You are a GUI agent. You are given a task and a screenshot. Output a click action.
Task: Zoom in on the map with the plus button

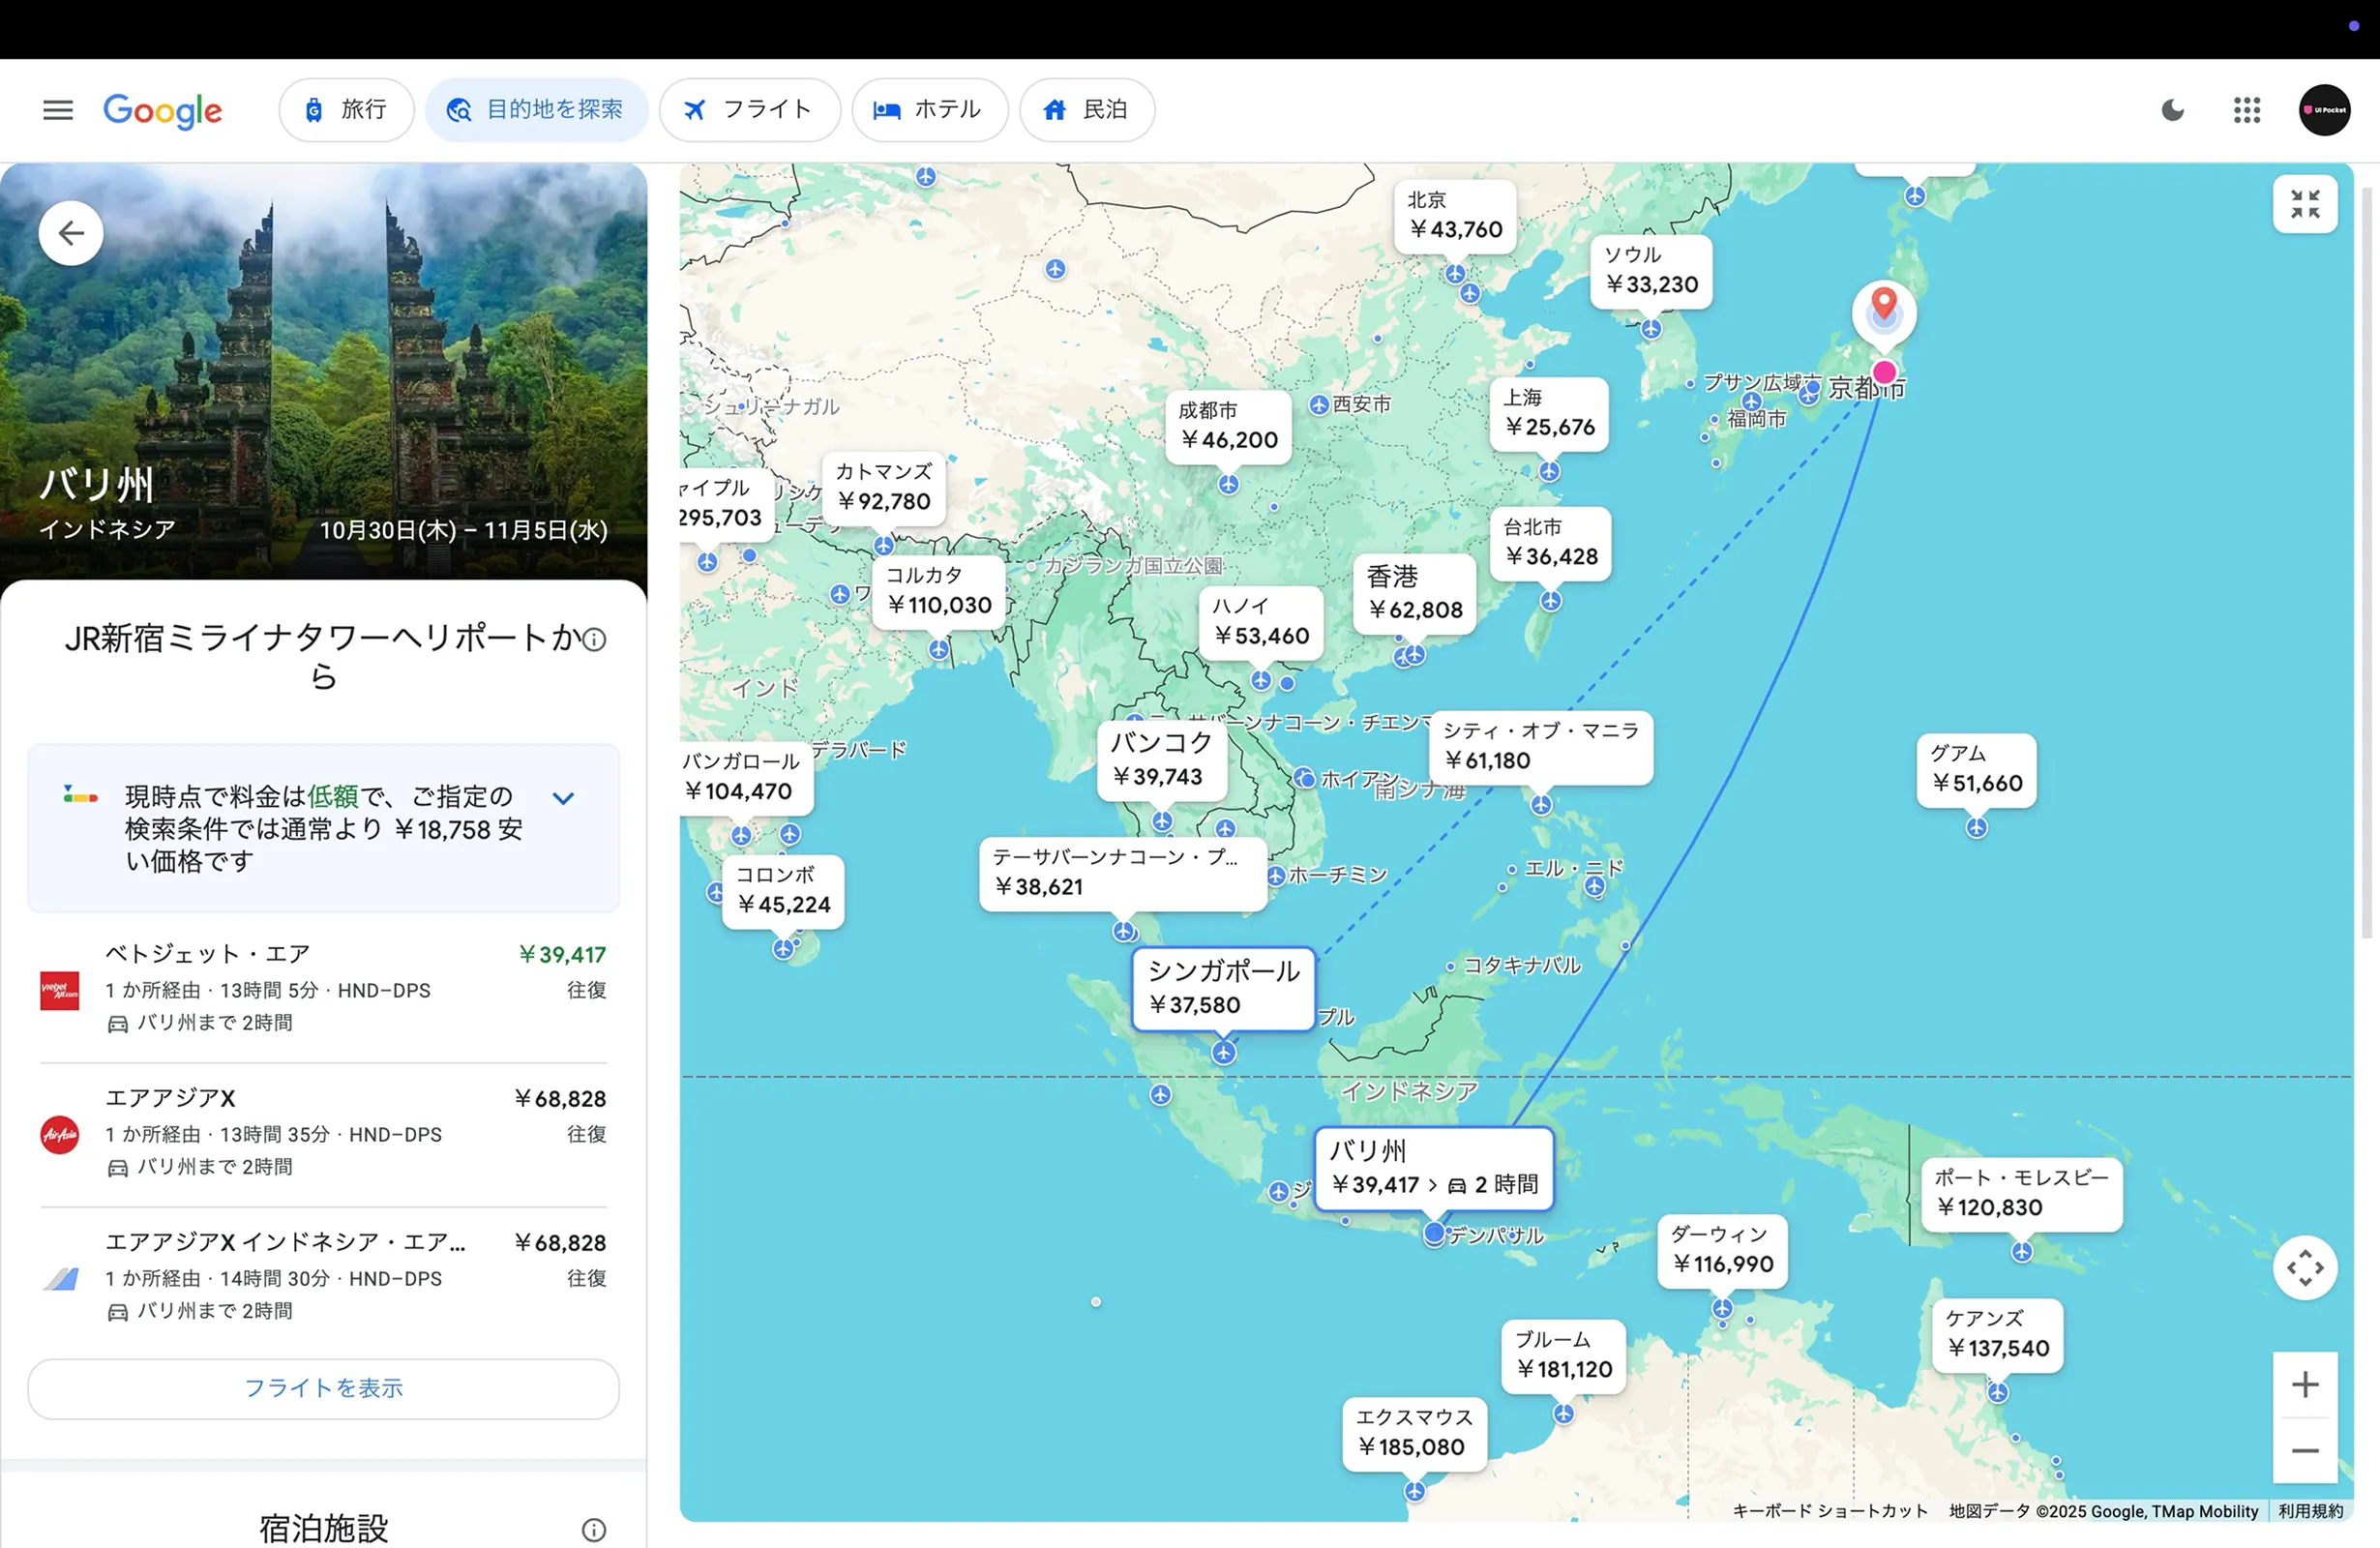tap(2305, 1384)
